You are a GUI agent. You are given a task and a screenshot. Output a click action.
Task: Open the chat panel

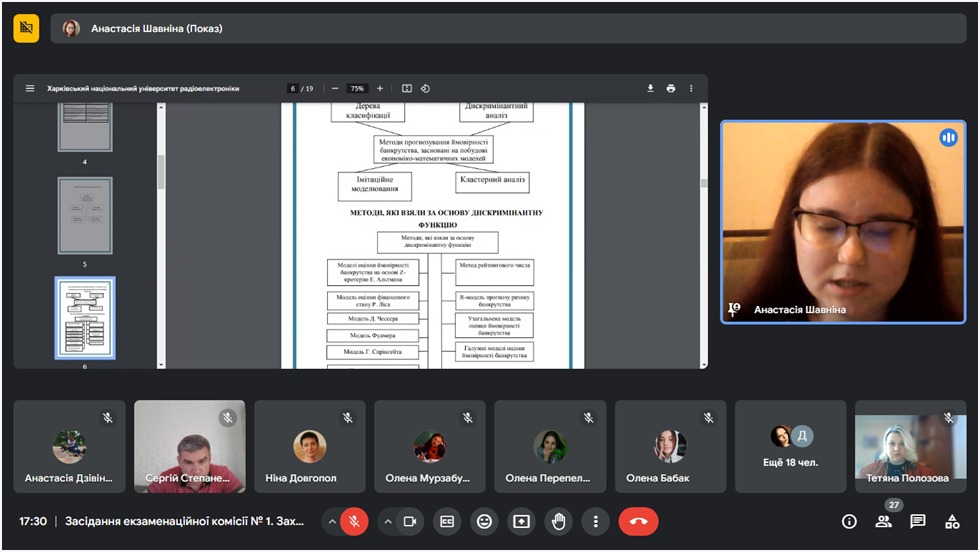918,521
